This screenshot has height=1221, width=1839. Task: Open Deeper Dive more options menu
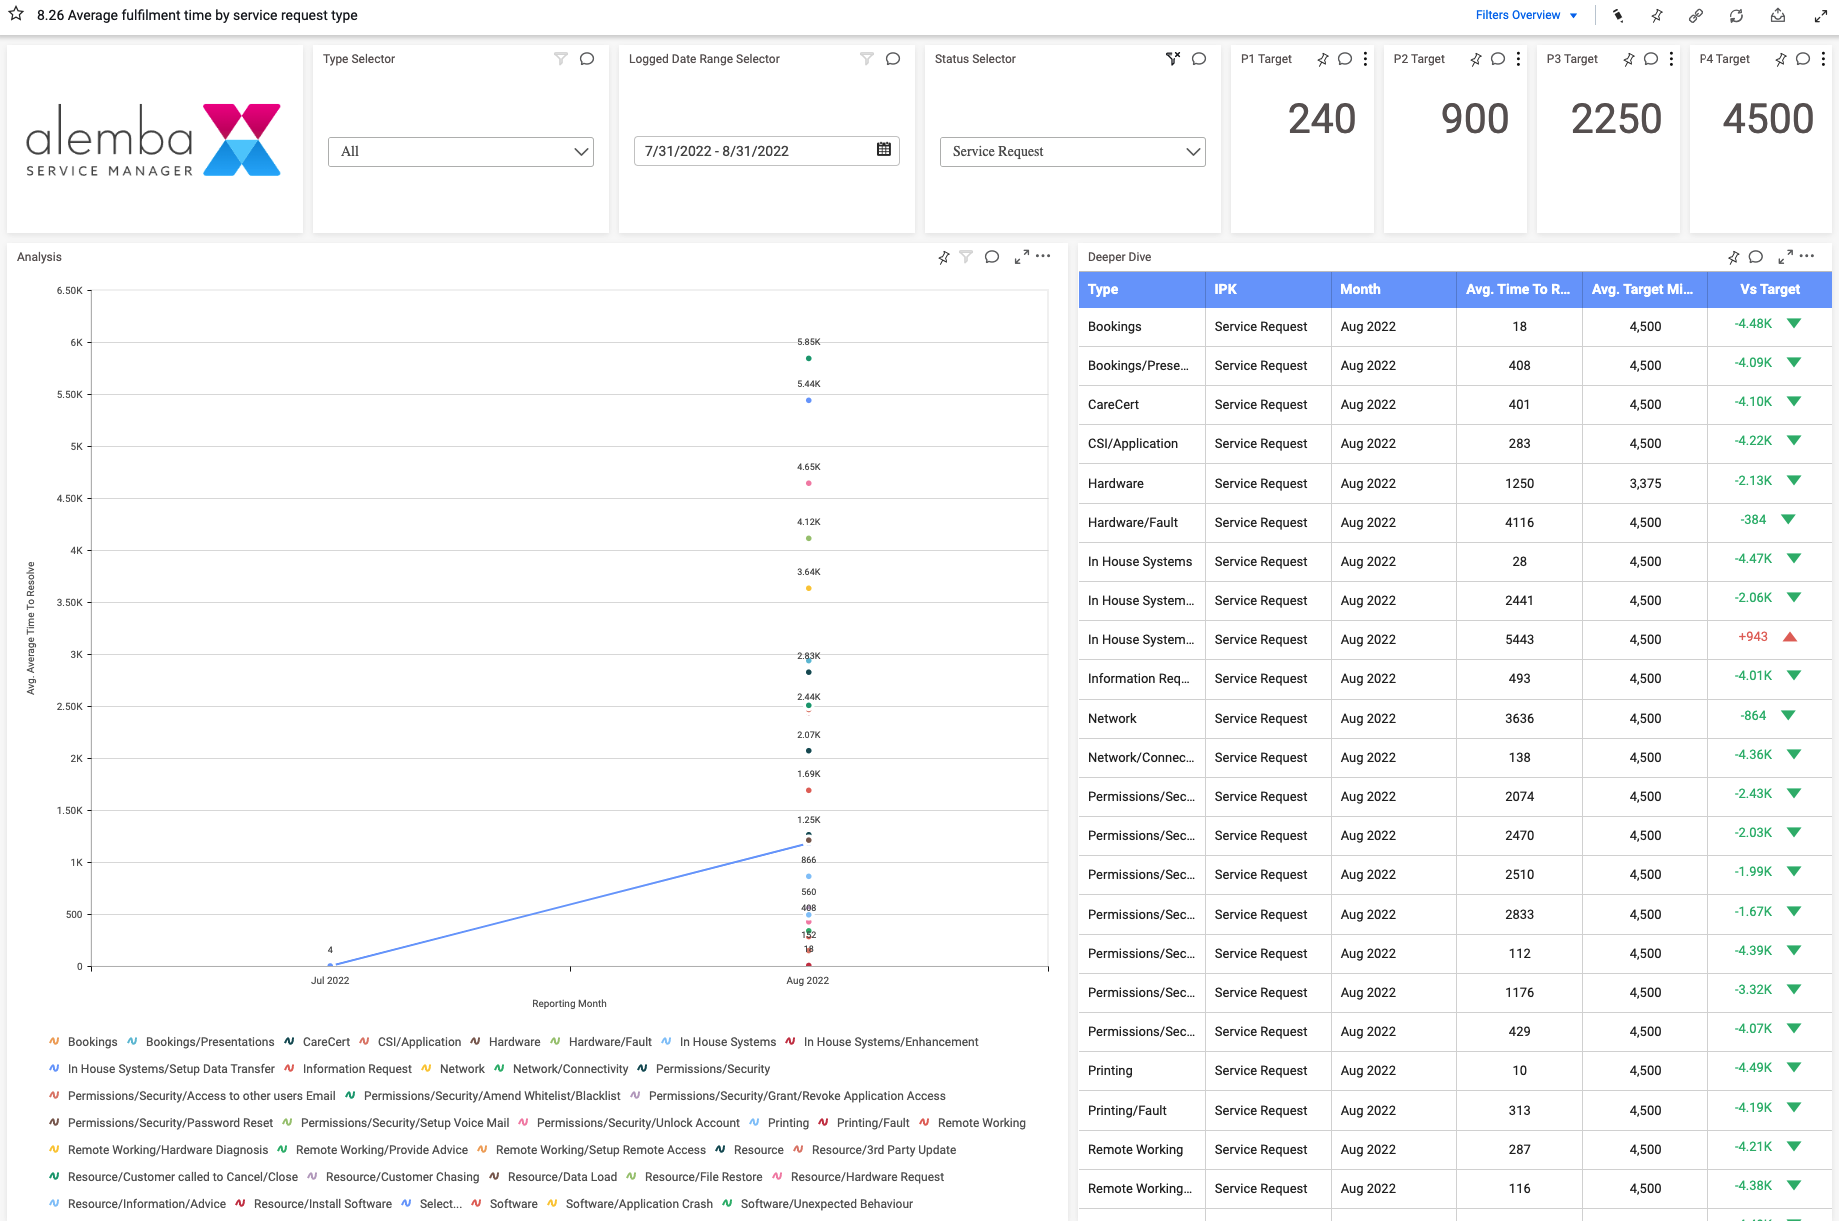(x=1807, y=257)
